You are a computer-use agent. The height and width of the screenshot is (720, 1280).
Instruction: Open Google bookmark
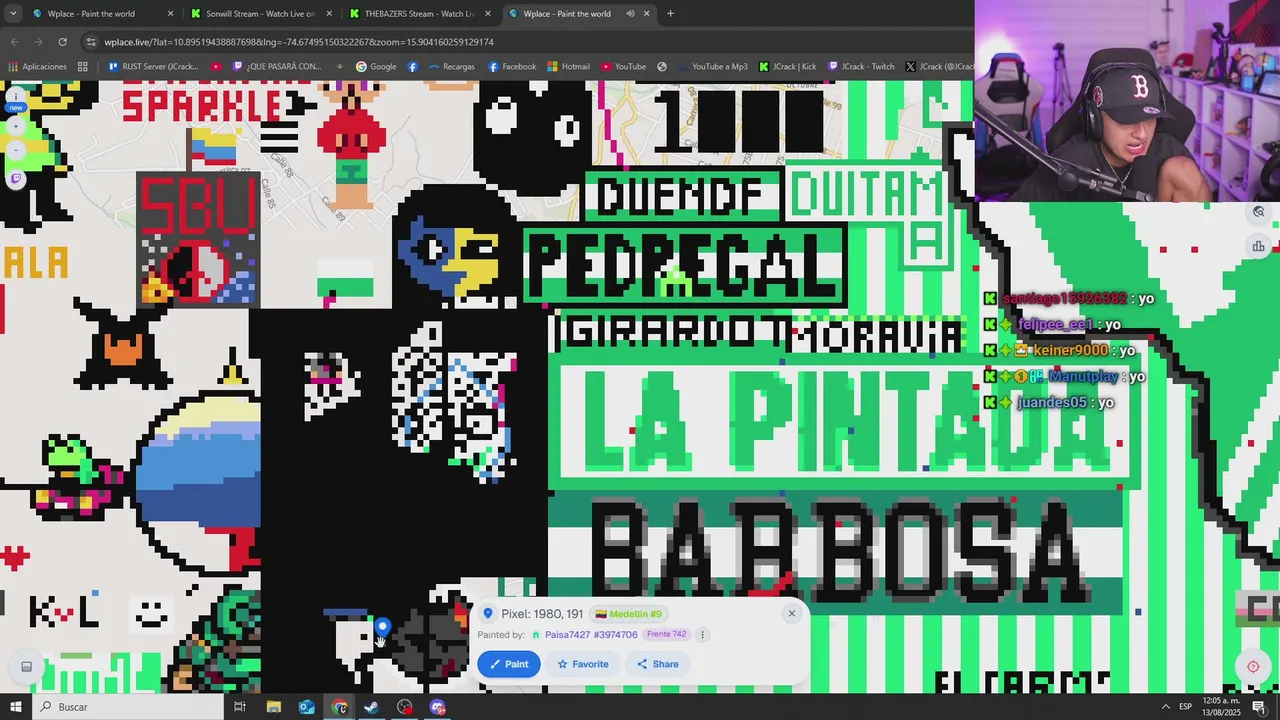pos(376,67)
